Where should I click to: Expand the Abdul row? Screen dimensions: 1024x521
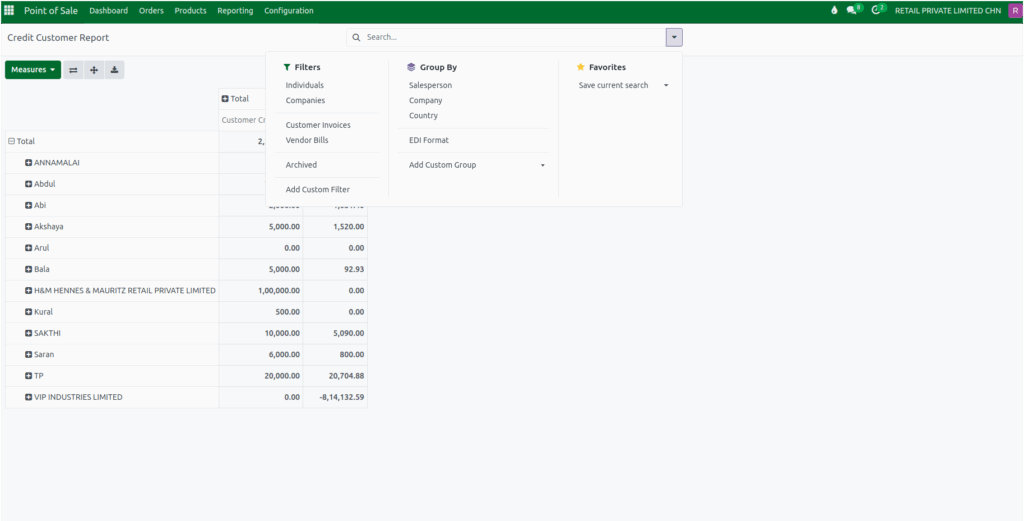29,184
